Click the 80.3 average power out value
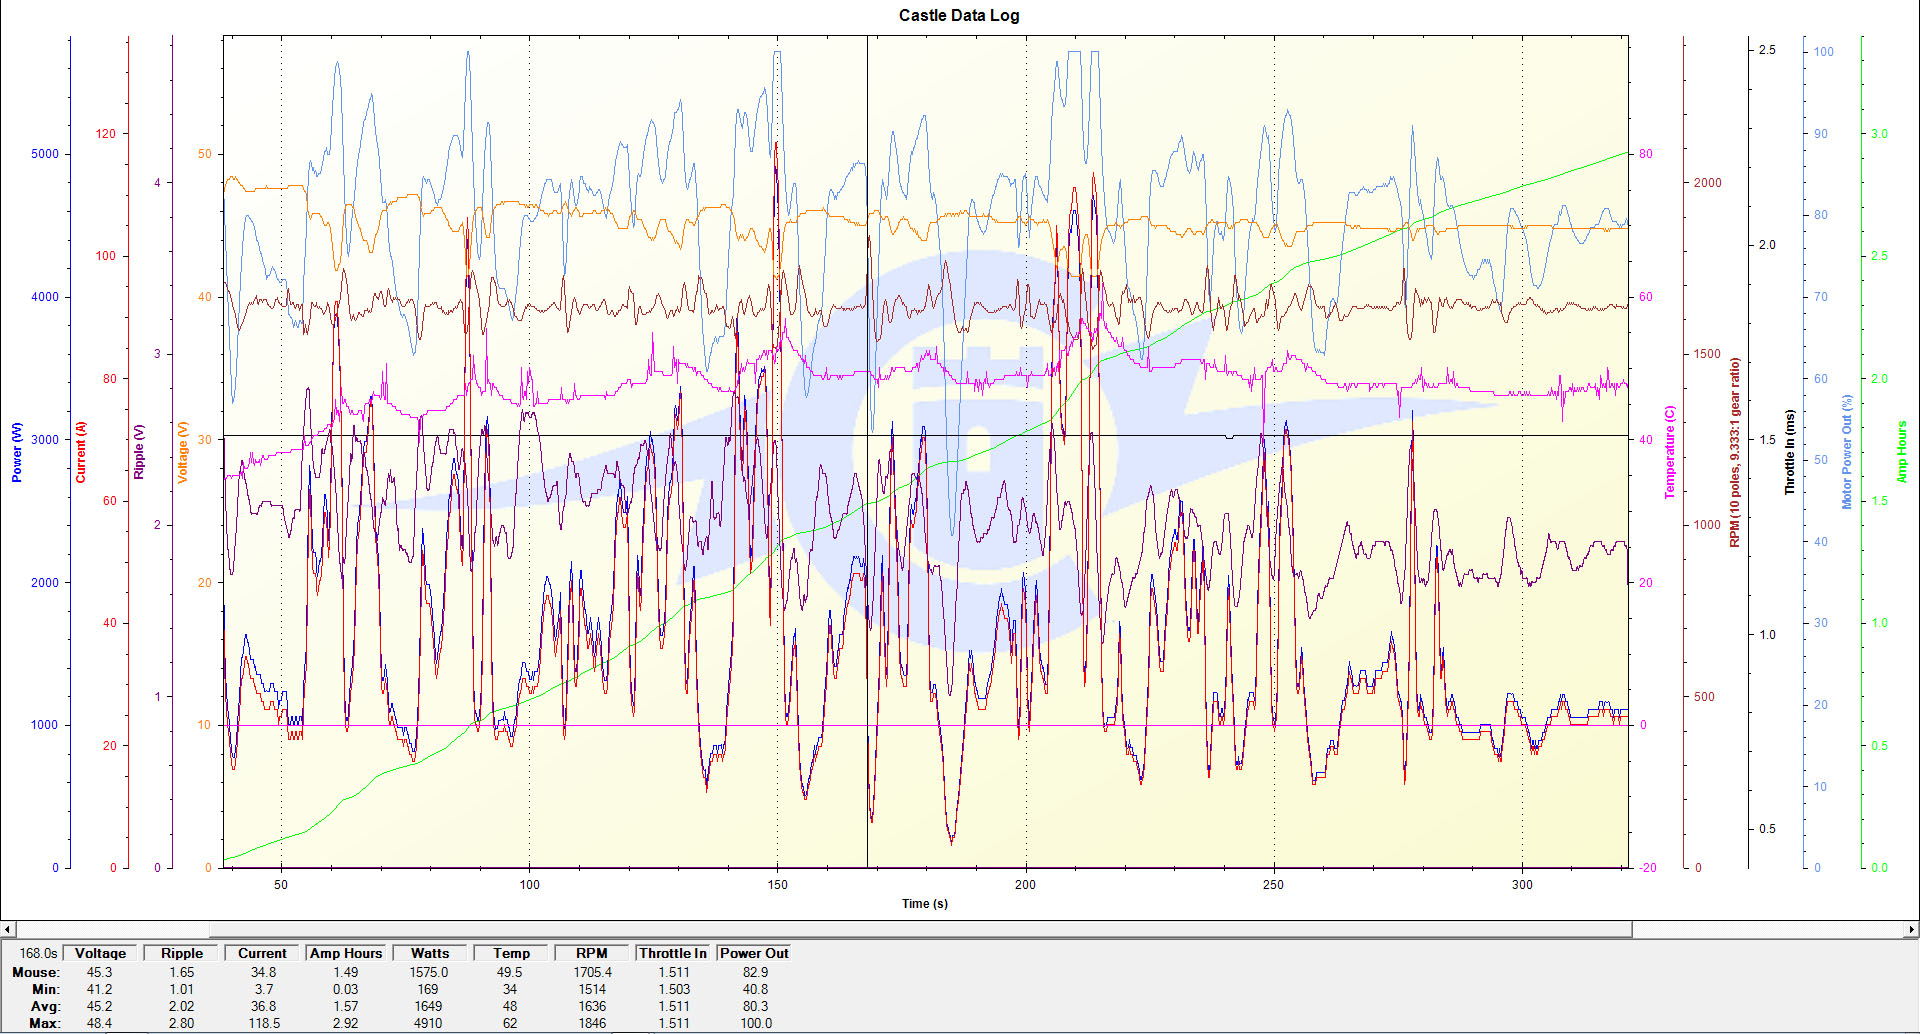 755,1006
